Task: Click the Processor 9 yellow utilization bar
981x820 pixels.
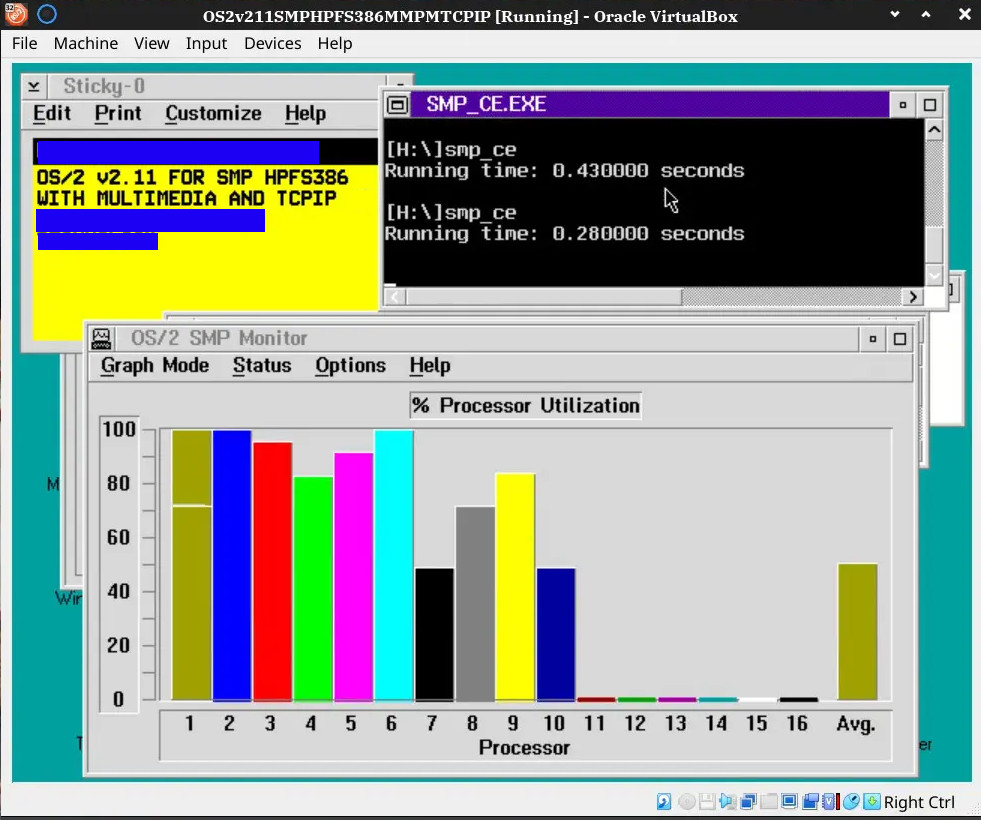Action: [x=515, y=587]
